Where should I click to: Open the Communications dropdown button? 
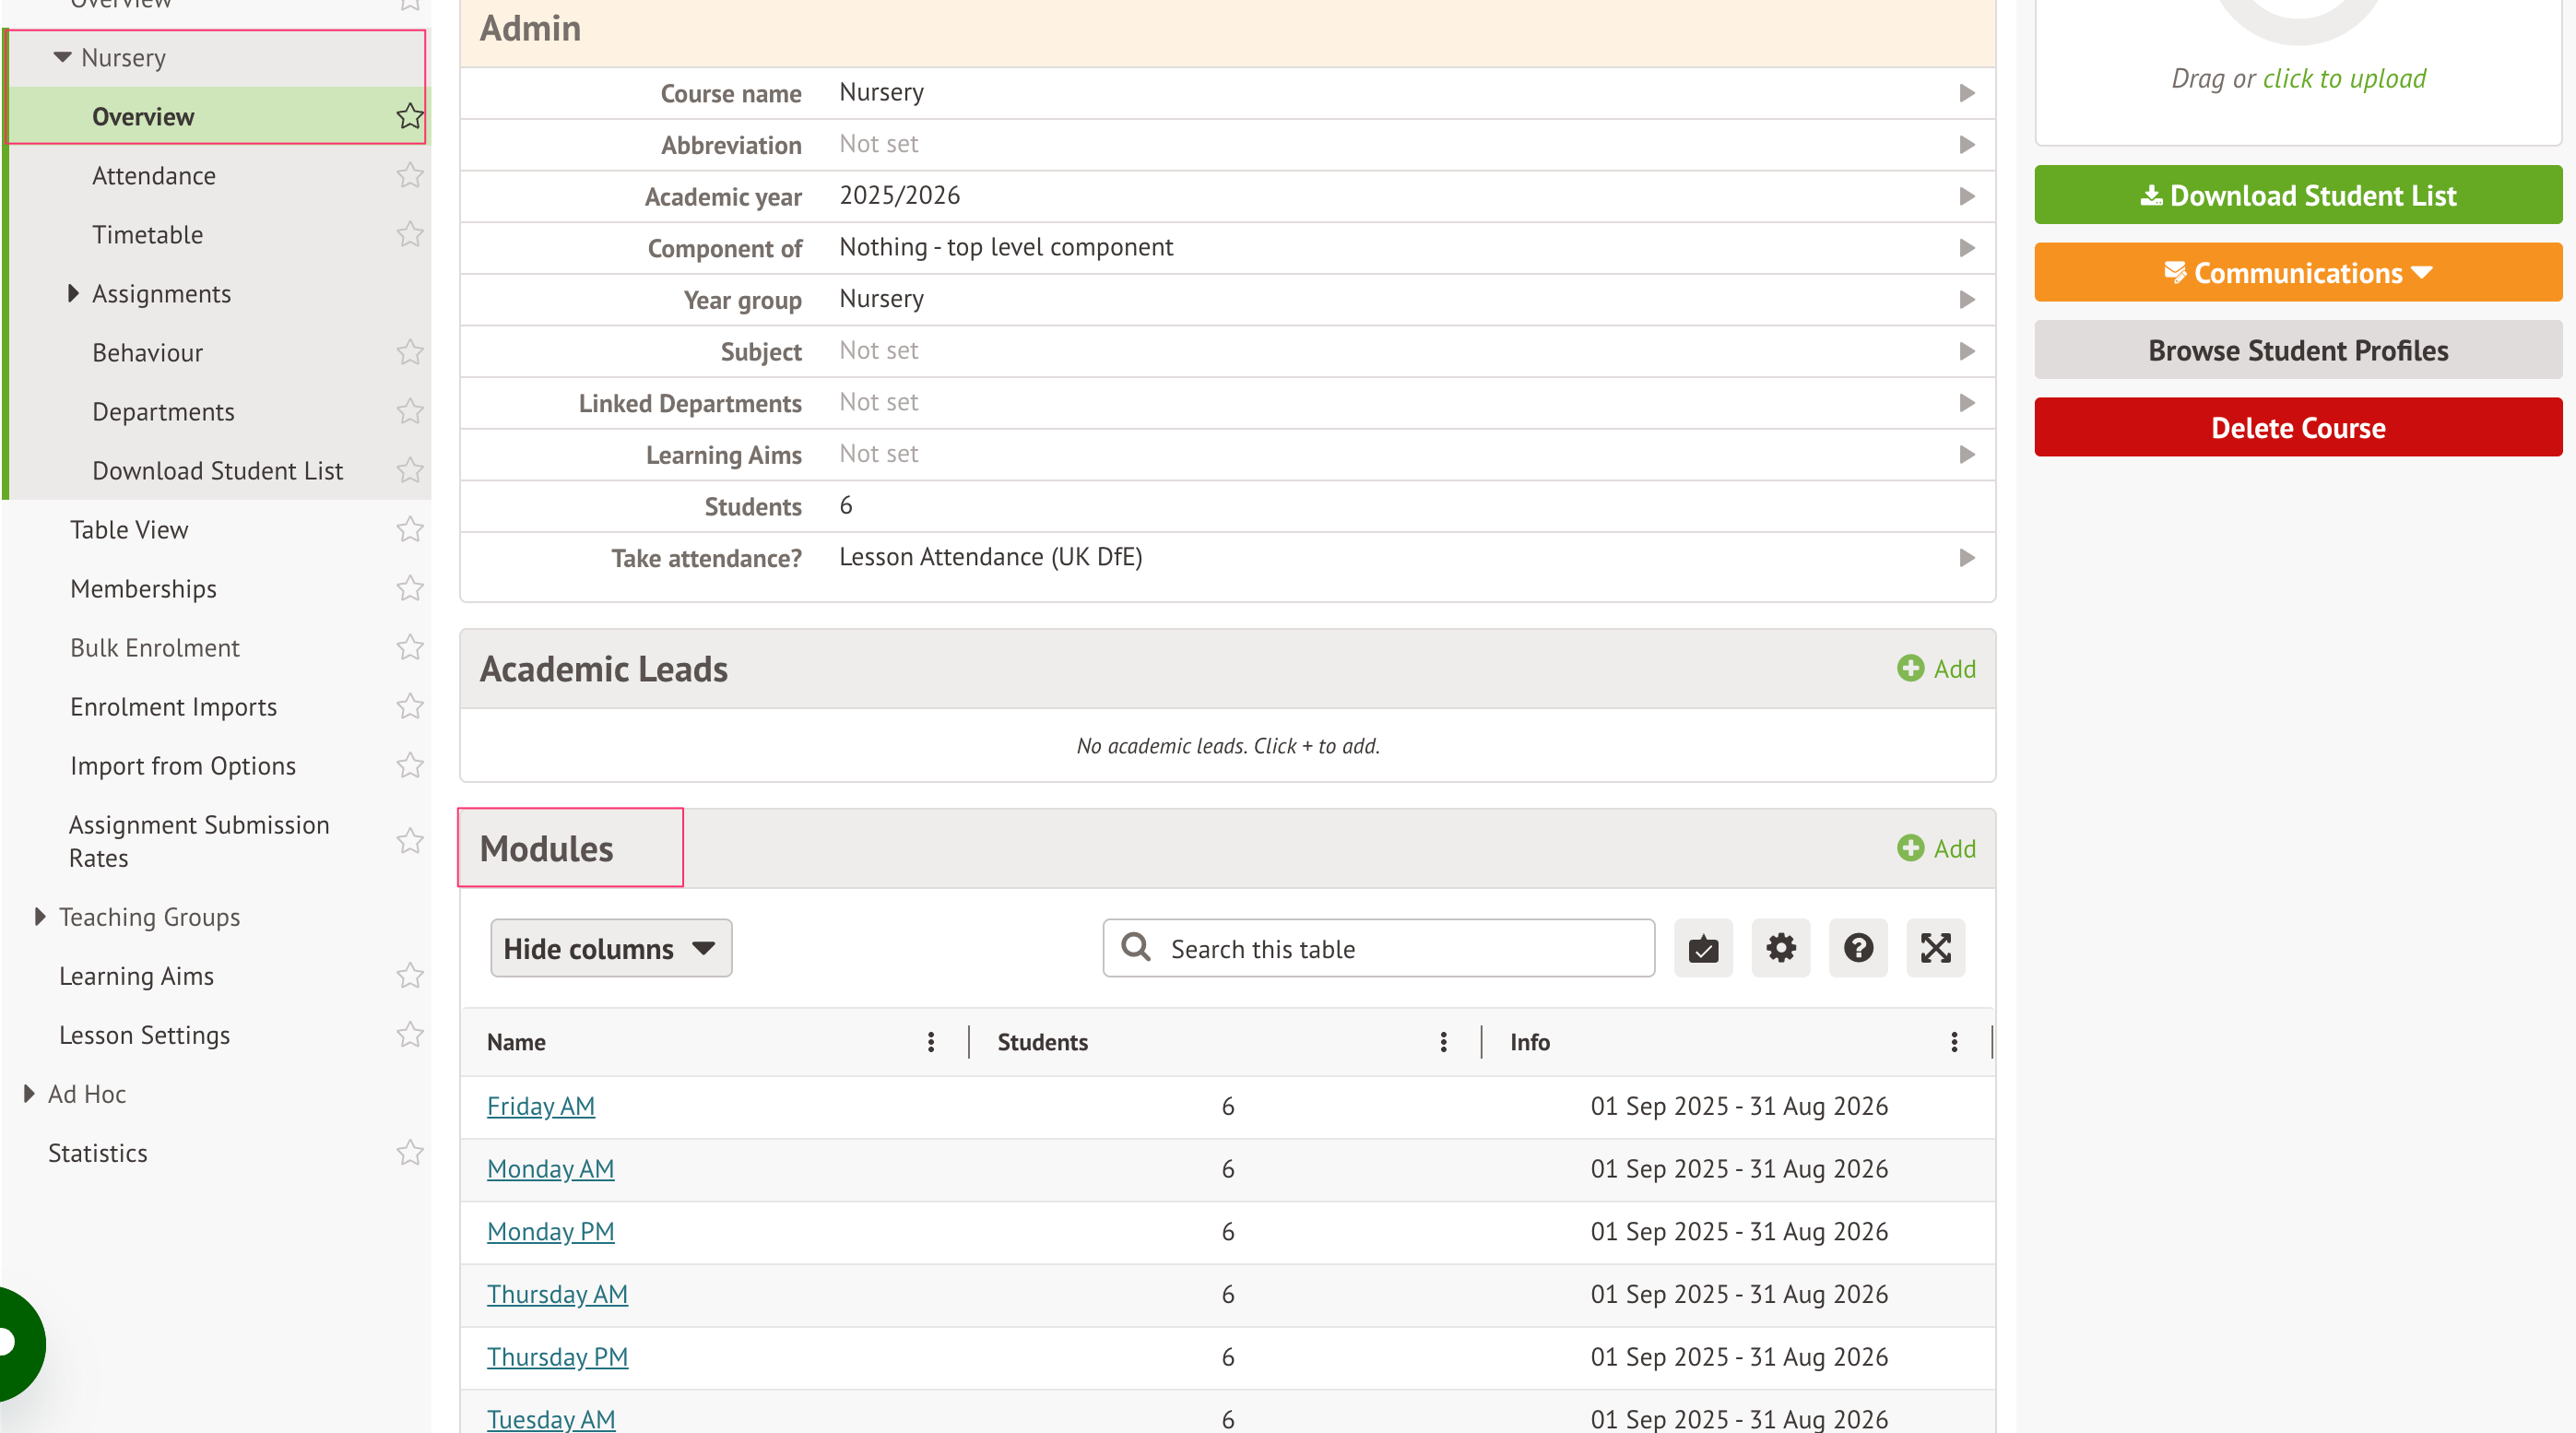2297,273
